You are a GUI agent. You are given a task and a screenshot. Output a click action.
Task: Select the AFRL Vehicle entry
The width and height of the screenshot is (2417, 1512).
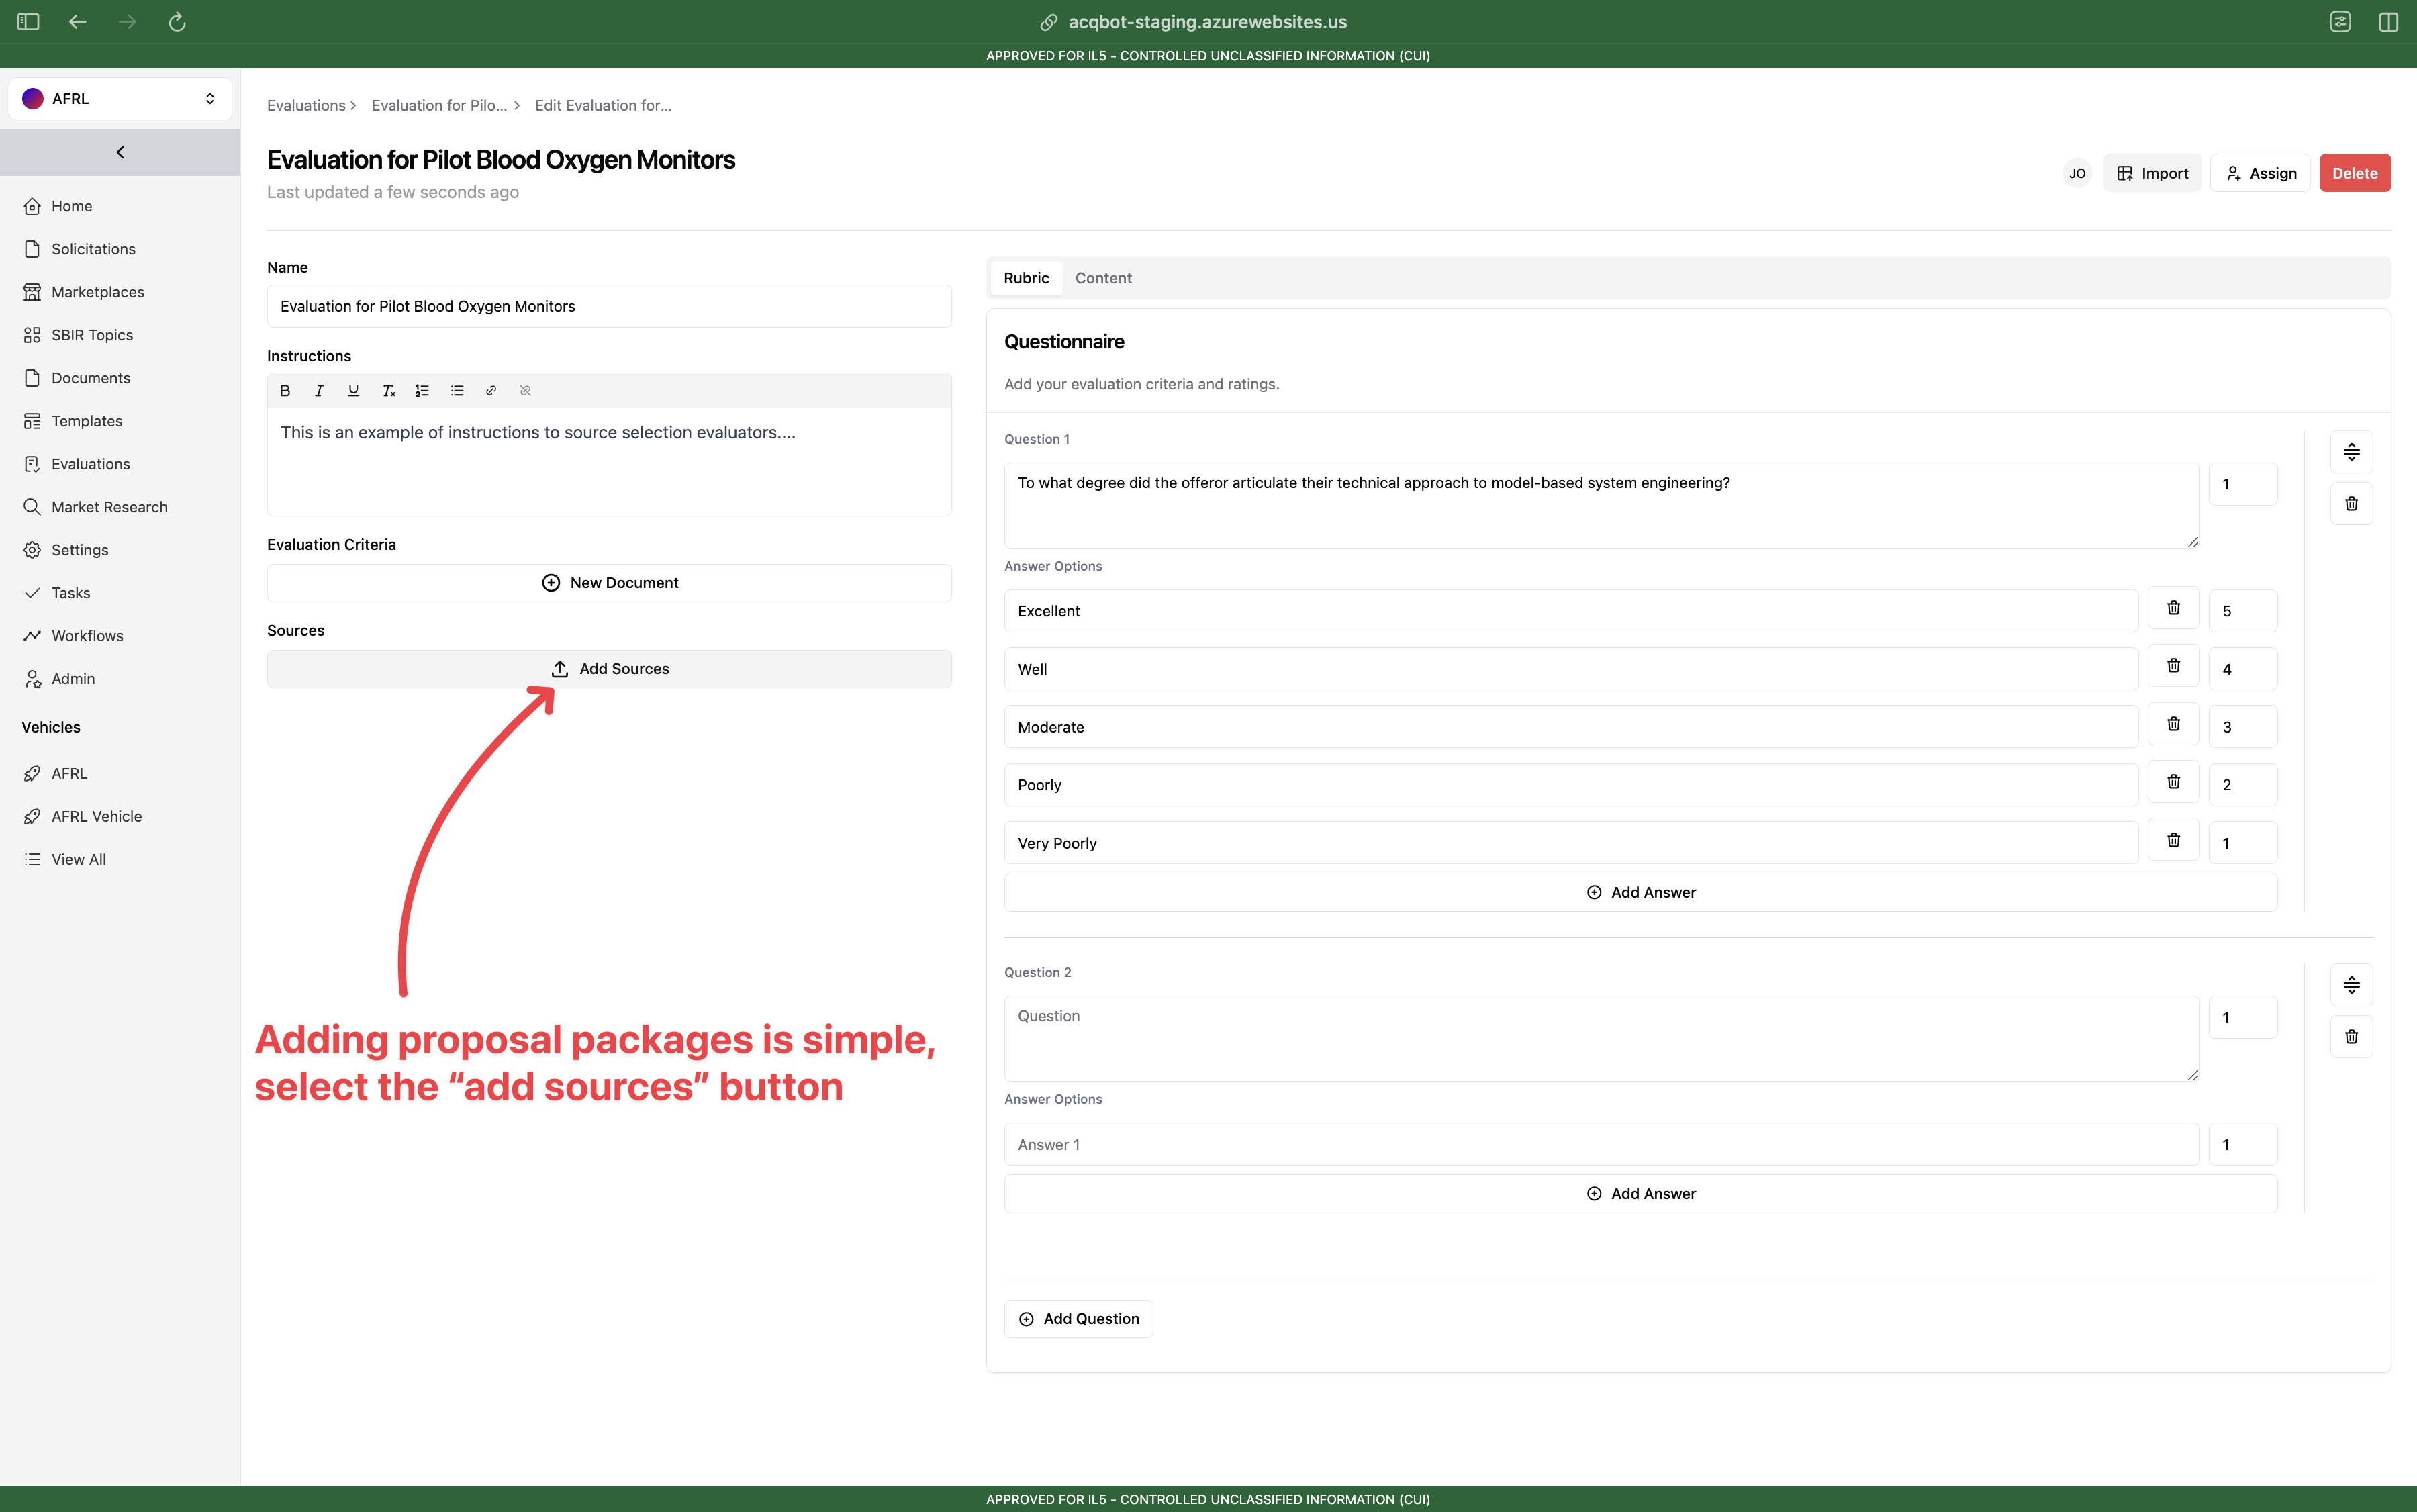click(96, 817)
